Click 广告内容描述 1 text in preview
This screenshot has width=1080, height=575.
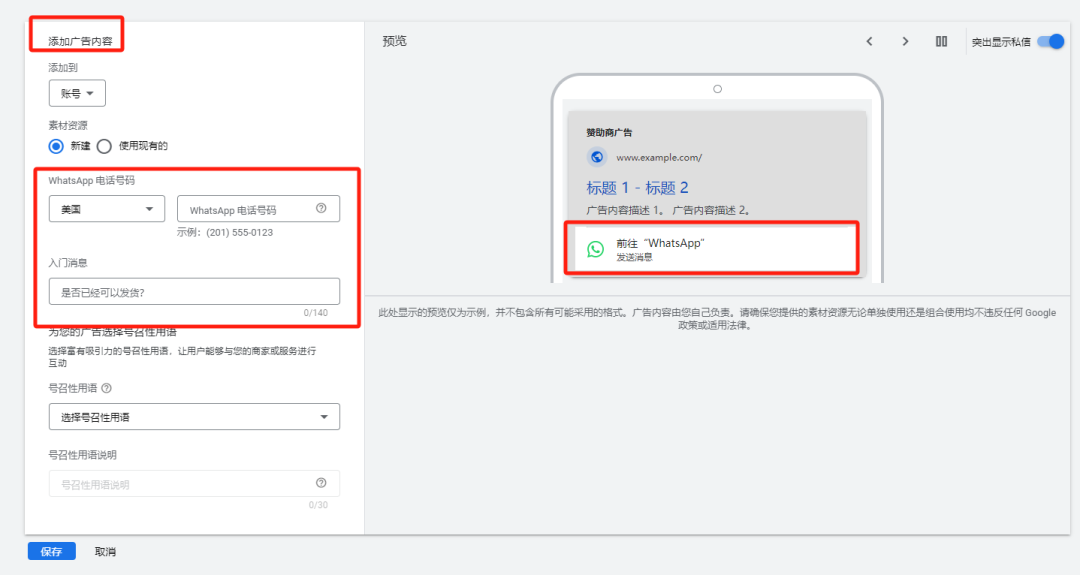627,210
